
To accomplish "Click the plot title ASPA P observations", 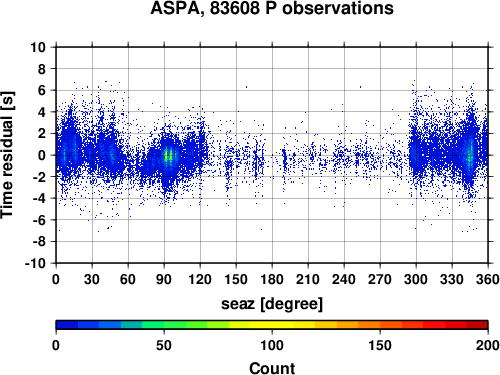I will pyautogui.click(x=272, y=8).
